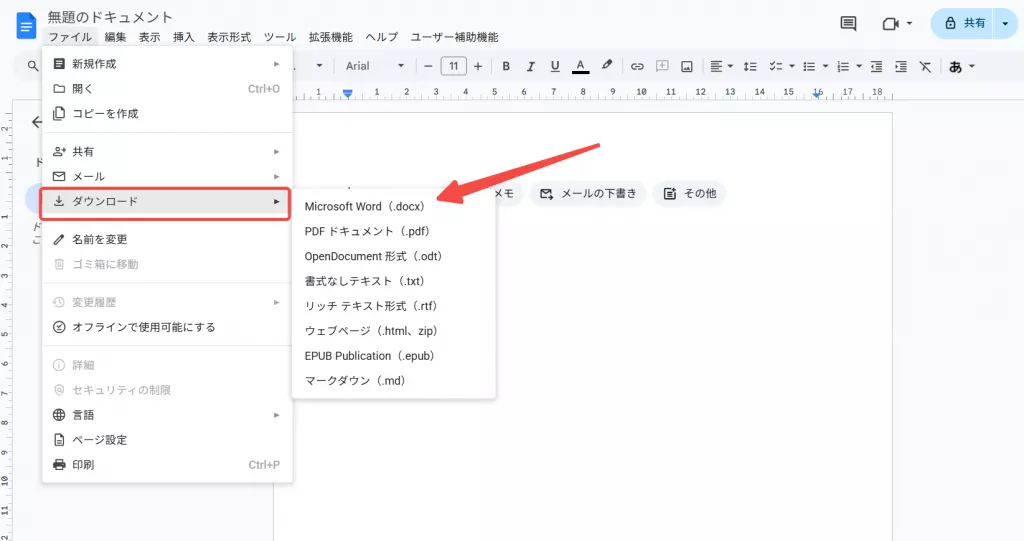
Task: Open the ヘルプ menu
Action: [x=382, y=37]
